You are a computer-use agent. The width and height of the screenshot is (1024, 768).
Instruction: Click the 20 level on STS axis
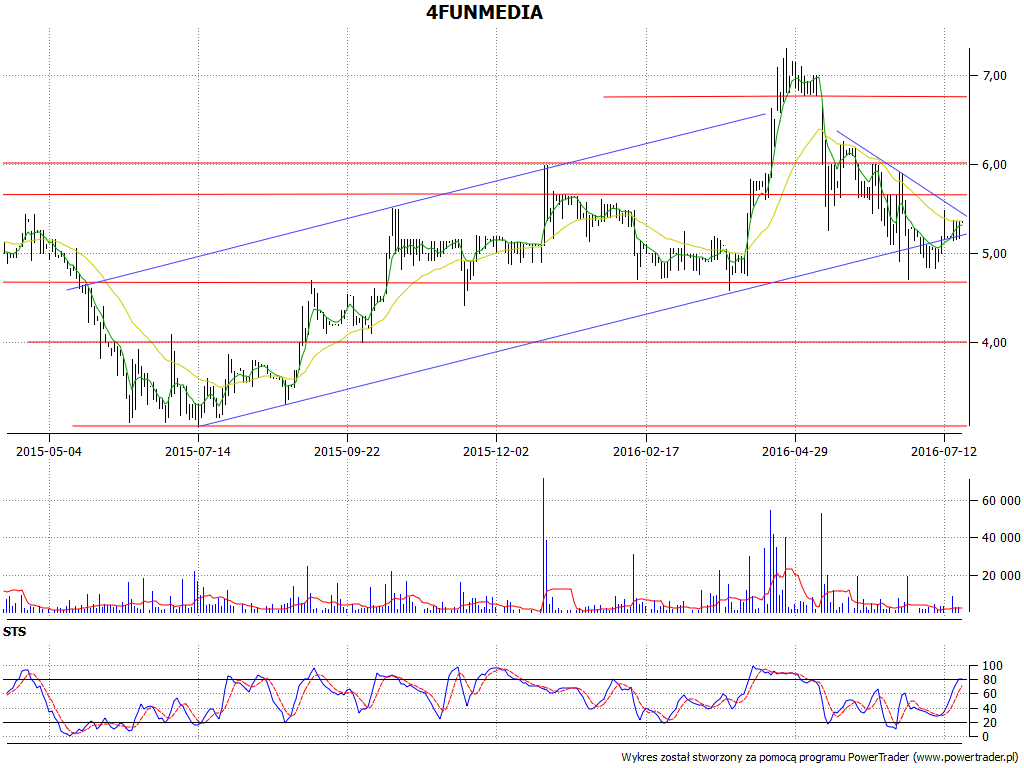990,722
